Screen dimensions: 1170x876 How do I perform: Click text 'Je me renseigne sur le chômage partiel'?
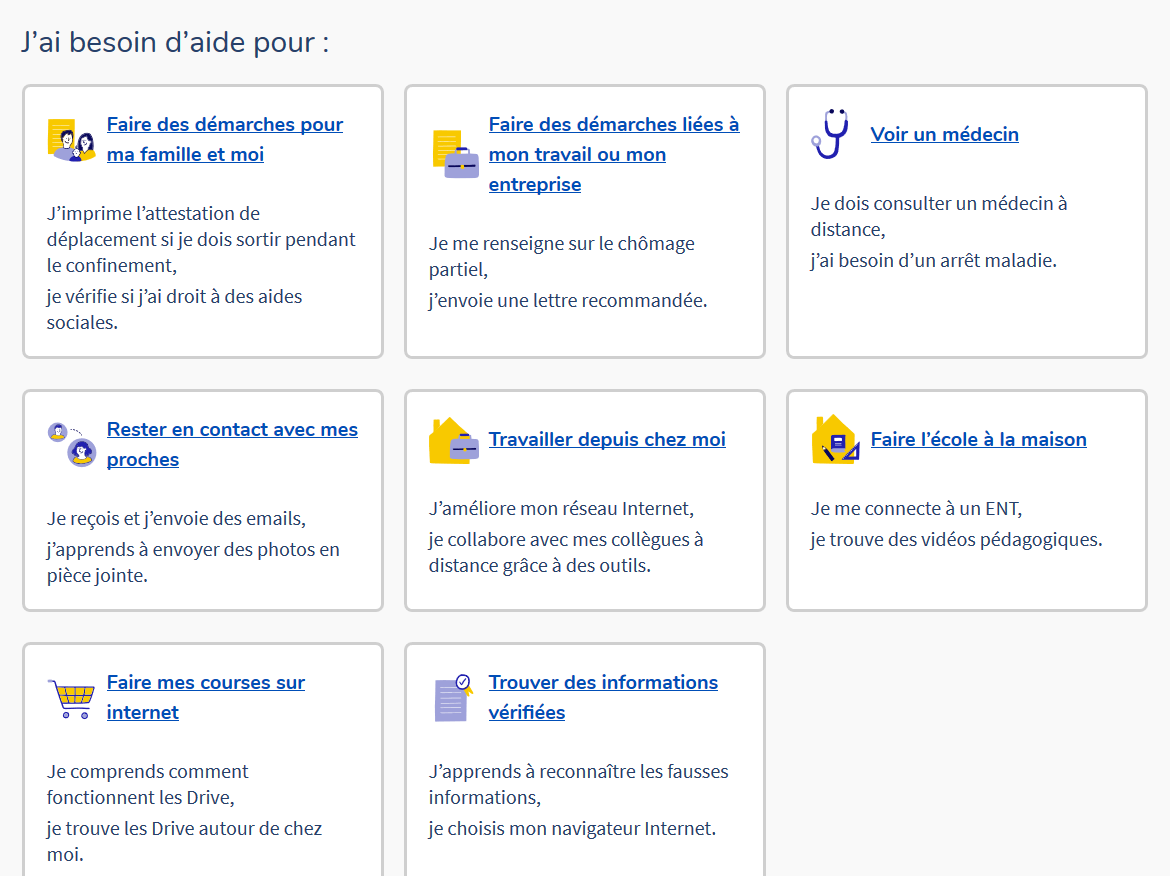tap(562, 257)
